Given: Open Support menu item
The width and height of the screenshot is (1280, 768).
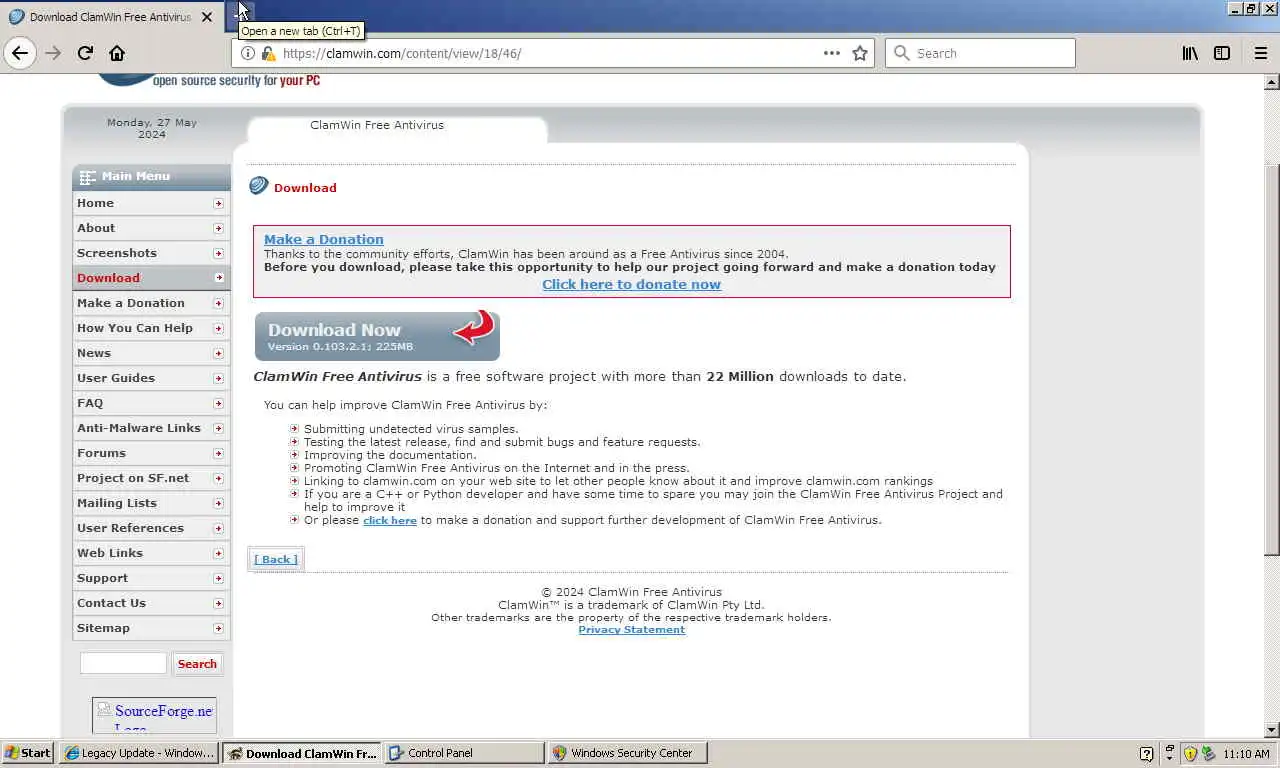Looking at the screenshot, I should pyautogui.click(x=151, y=578).
